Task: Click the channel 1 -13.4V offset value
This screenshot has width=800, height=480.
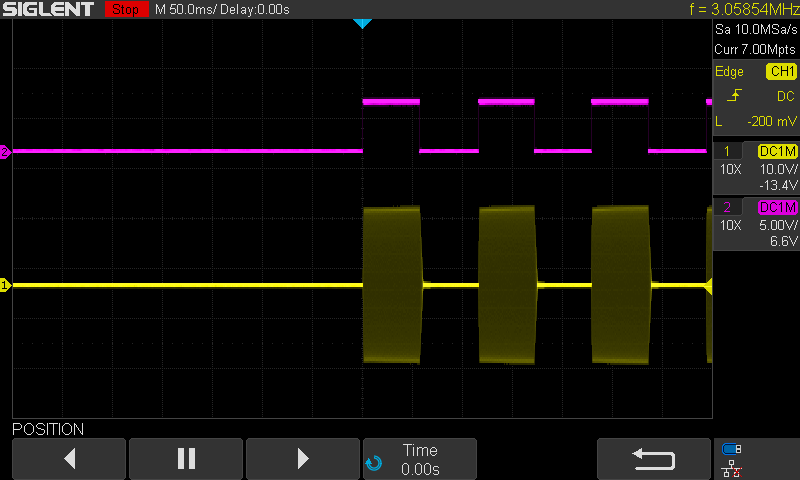Action: (778, 185)
